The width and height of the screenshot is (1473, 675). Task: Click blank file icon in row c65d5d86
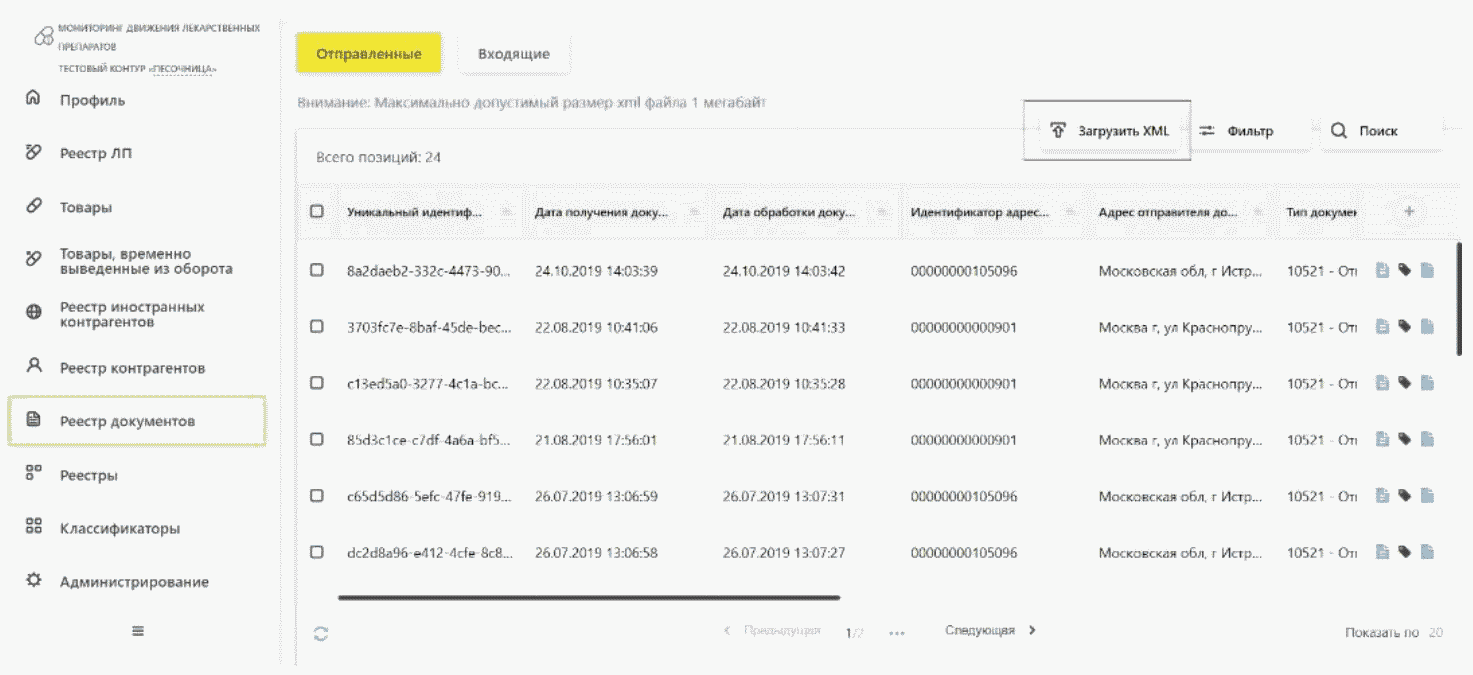(x=1427, y=495)
